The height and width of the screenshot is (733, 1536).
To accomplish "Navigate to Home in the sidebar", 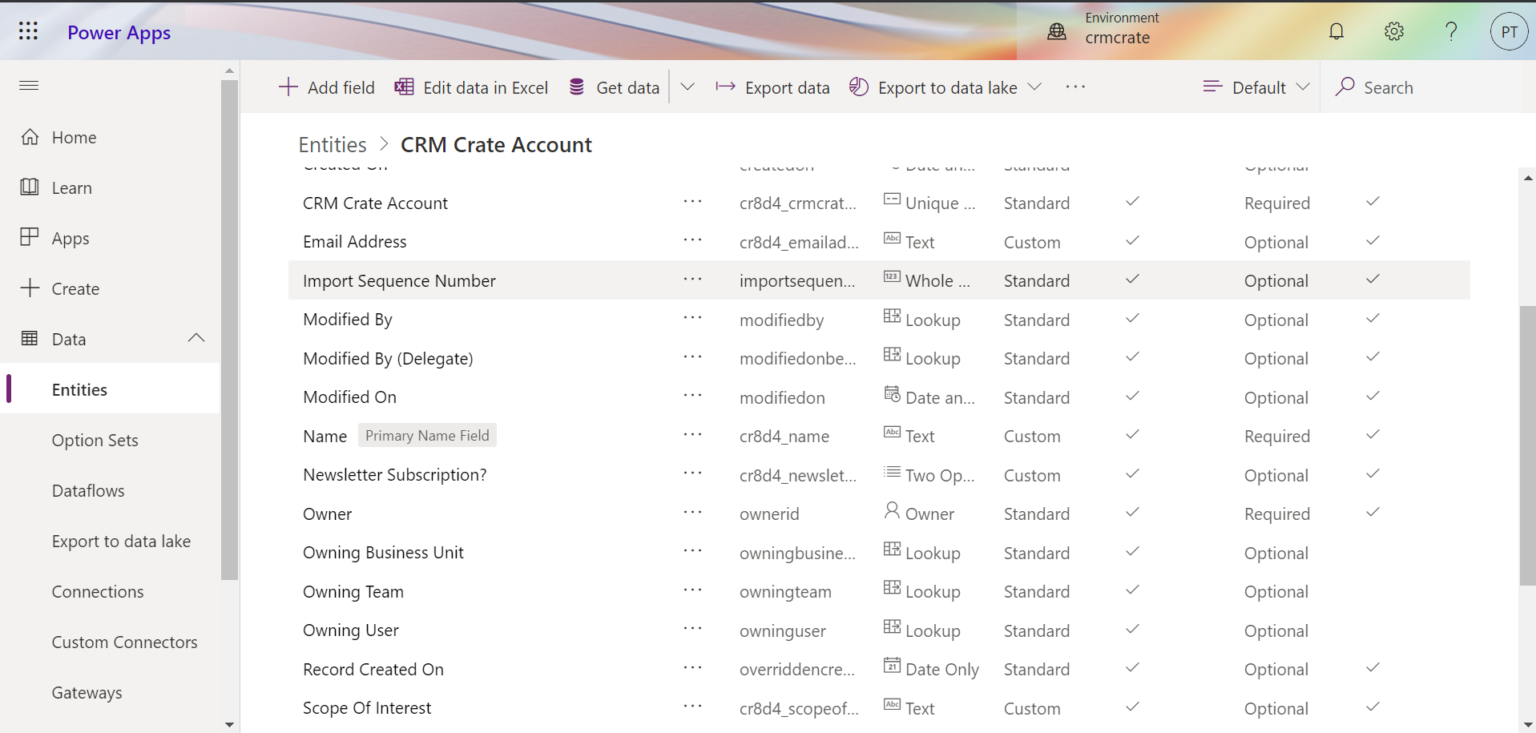I will point(72,137).
